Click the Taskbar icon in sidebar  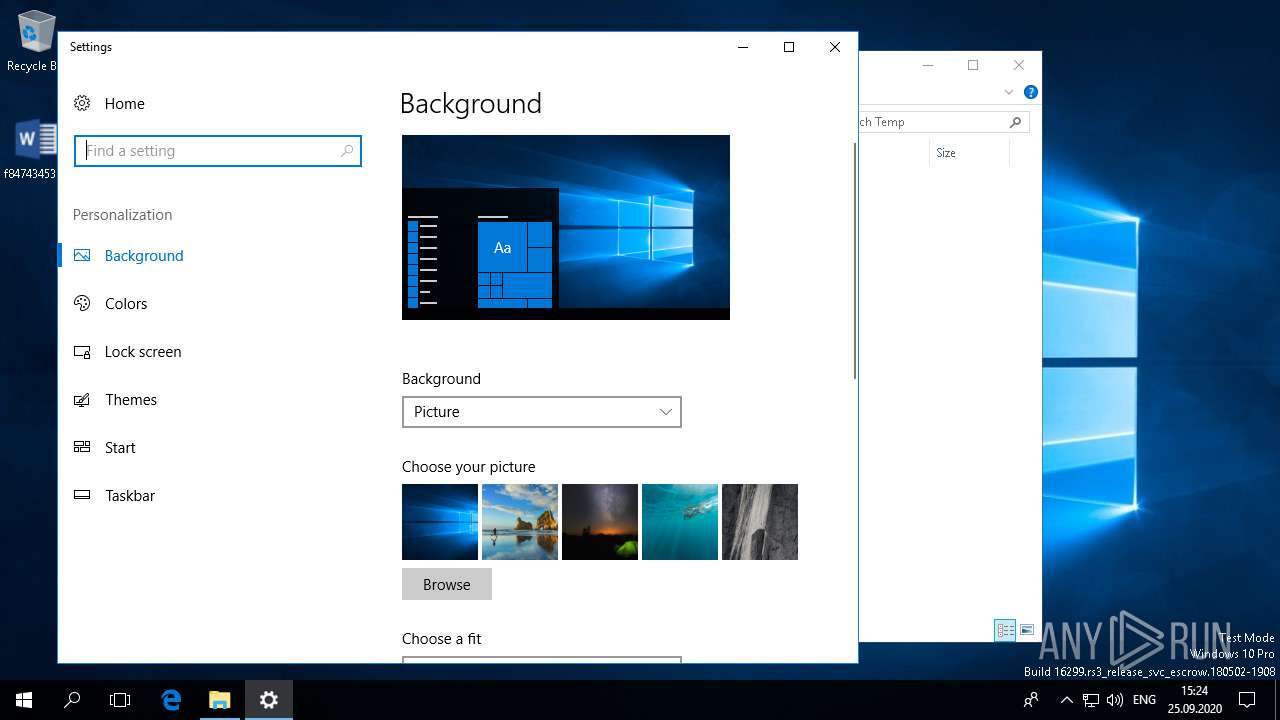pyautogui.click(x=82, y=495)
